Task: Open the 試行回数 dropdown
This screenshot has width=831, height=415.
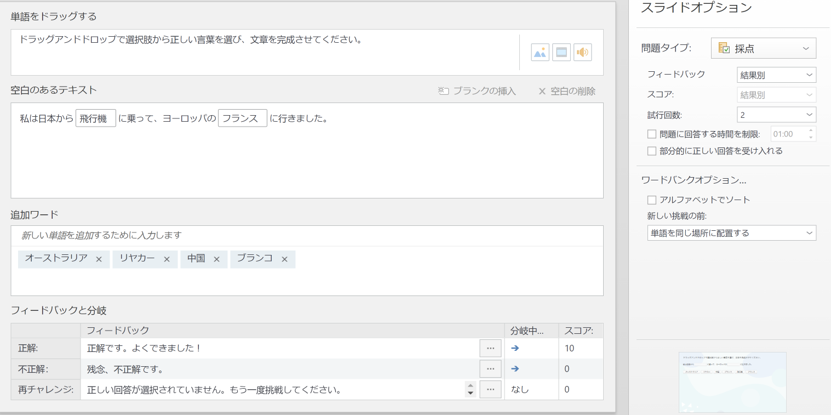Action: pyautogui.click(x=776, y=115)
